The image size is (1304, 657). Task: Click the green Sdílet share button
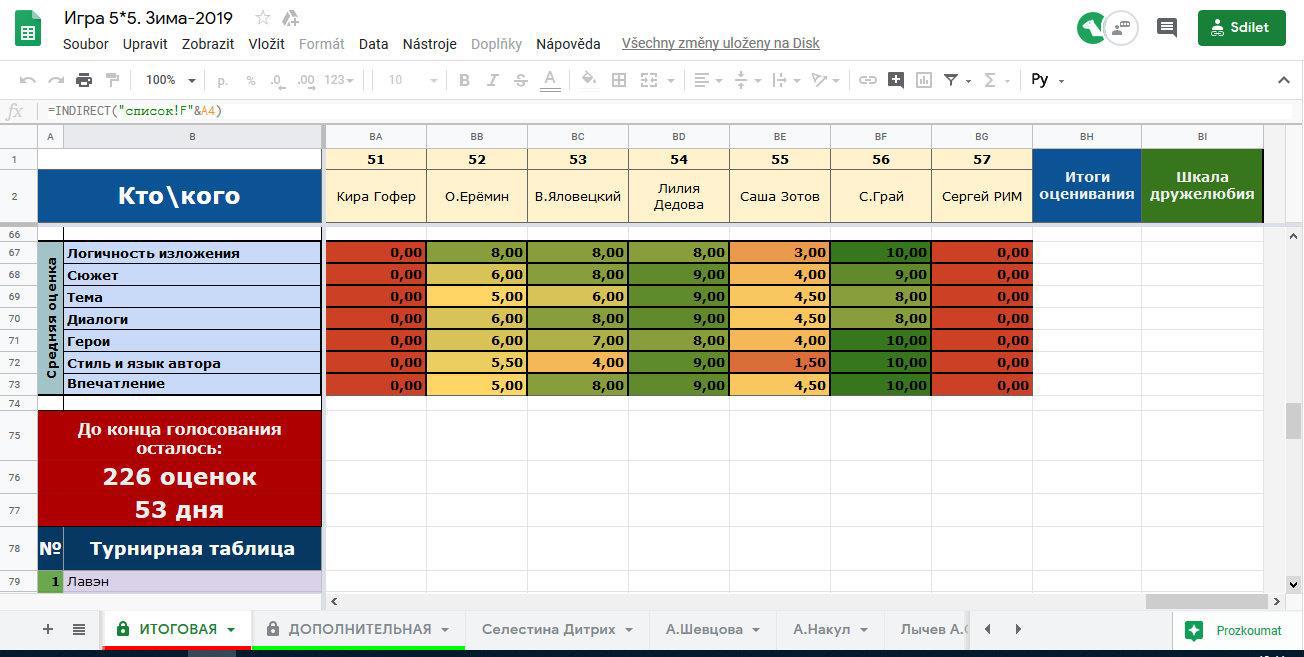(x=1241, y=28)
